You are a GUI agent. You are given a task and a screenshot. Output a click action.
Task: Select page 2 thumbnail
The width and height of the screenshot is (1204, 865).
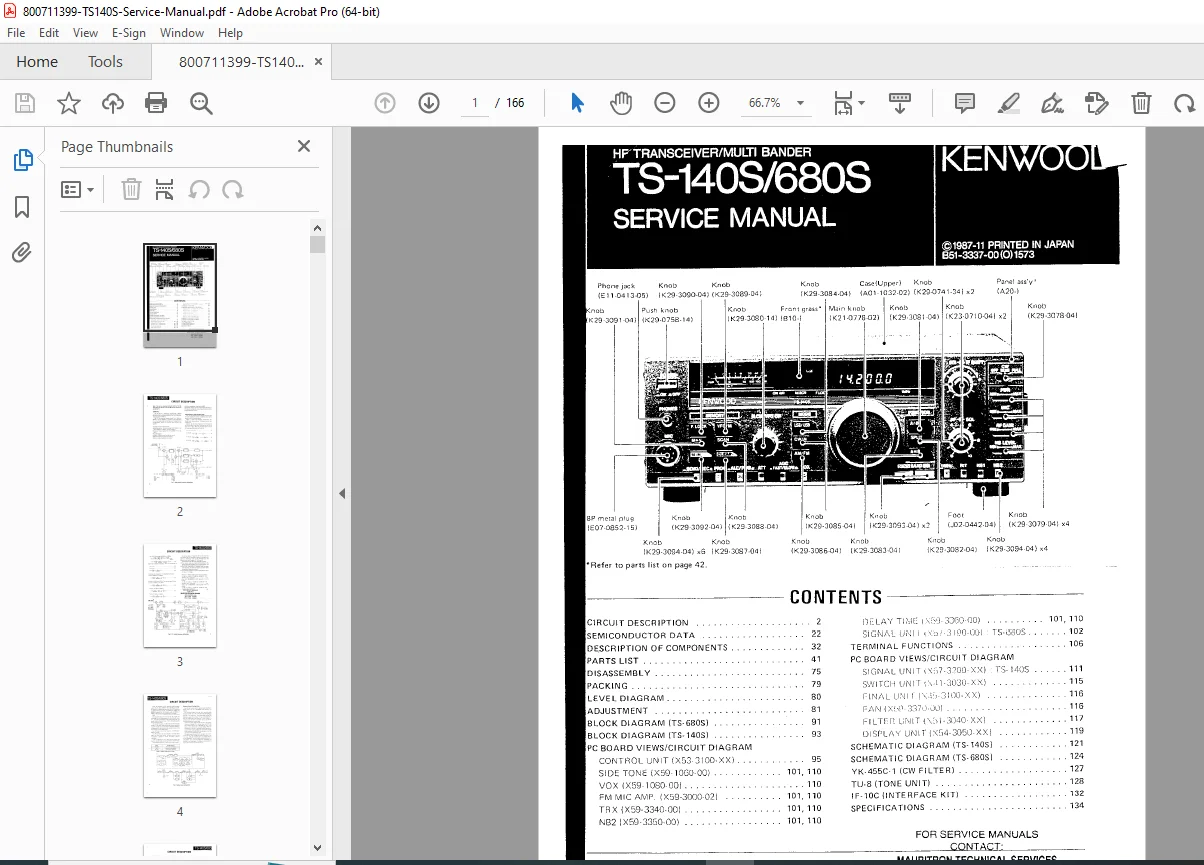click(180, 445)
